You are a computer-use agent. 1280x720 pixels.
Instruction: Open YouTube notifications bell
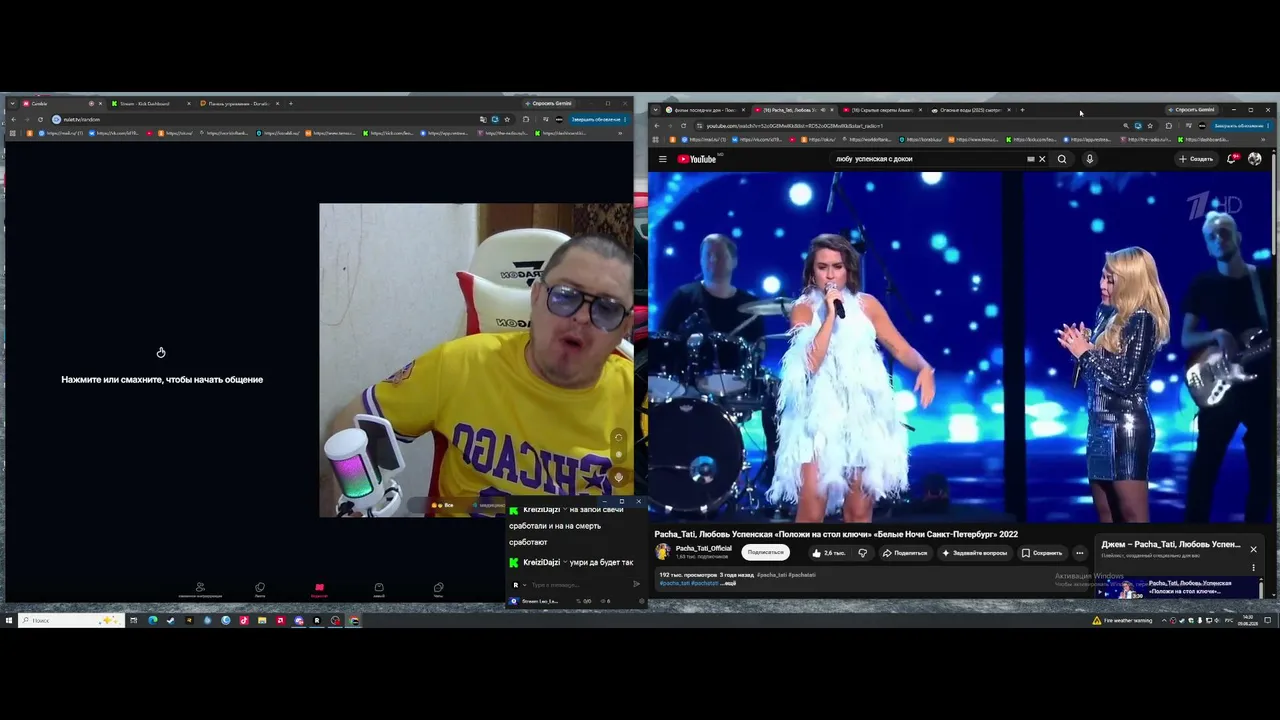point(1232,159)
